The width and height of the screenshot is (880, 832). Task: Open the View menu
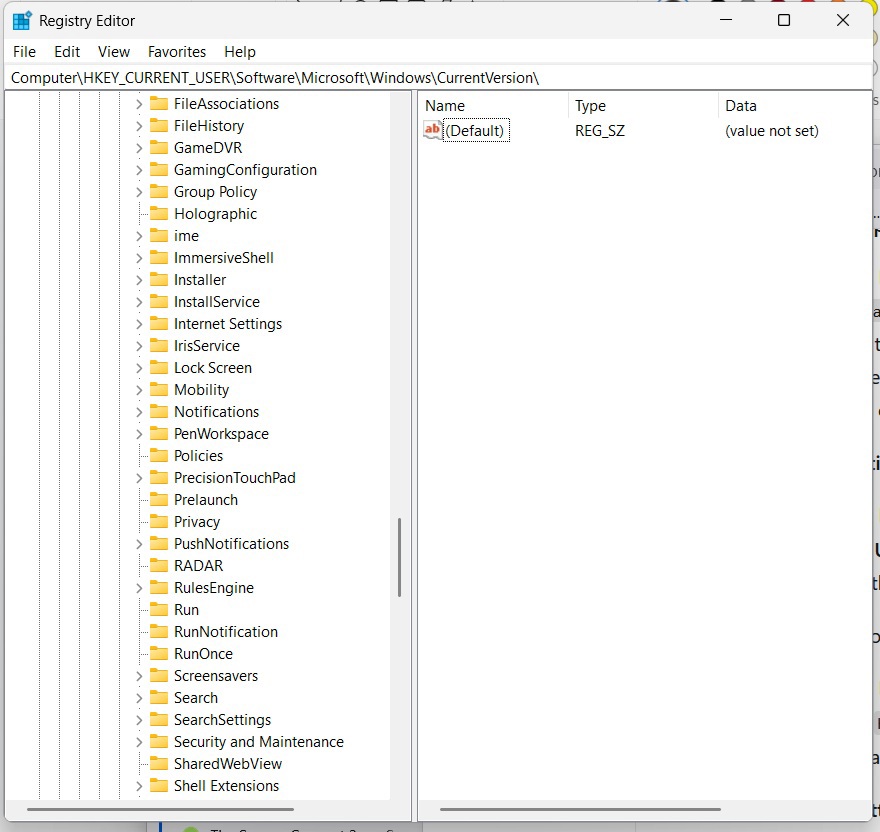[x=113, y=52]
